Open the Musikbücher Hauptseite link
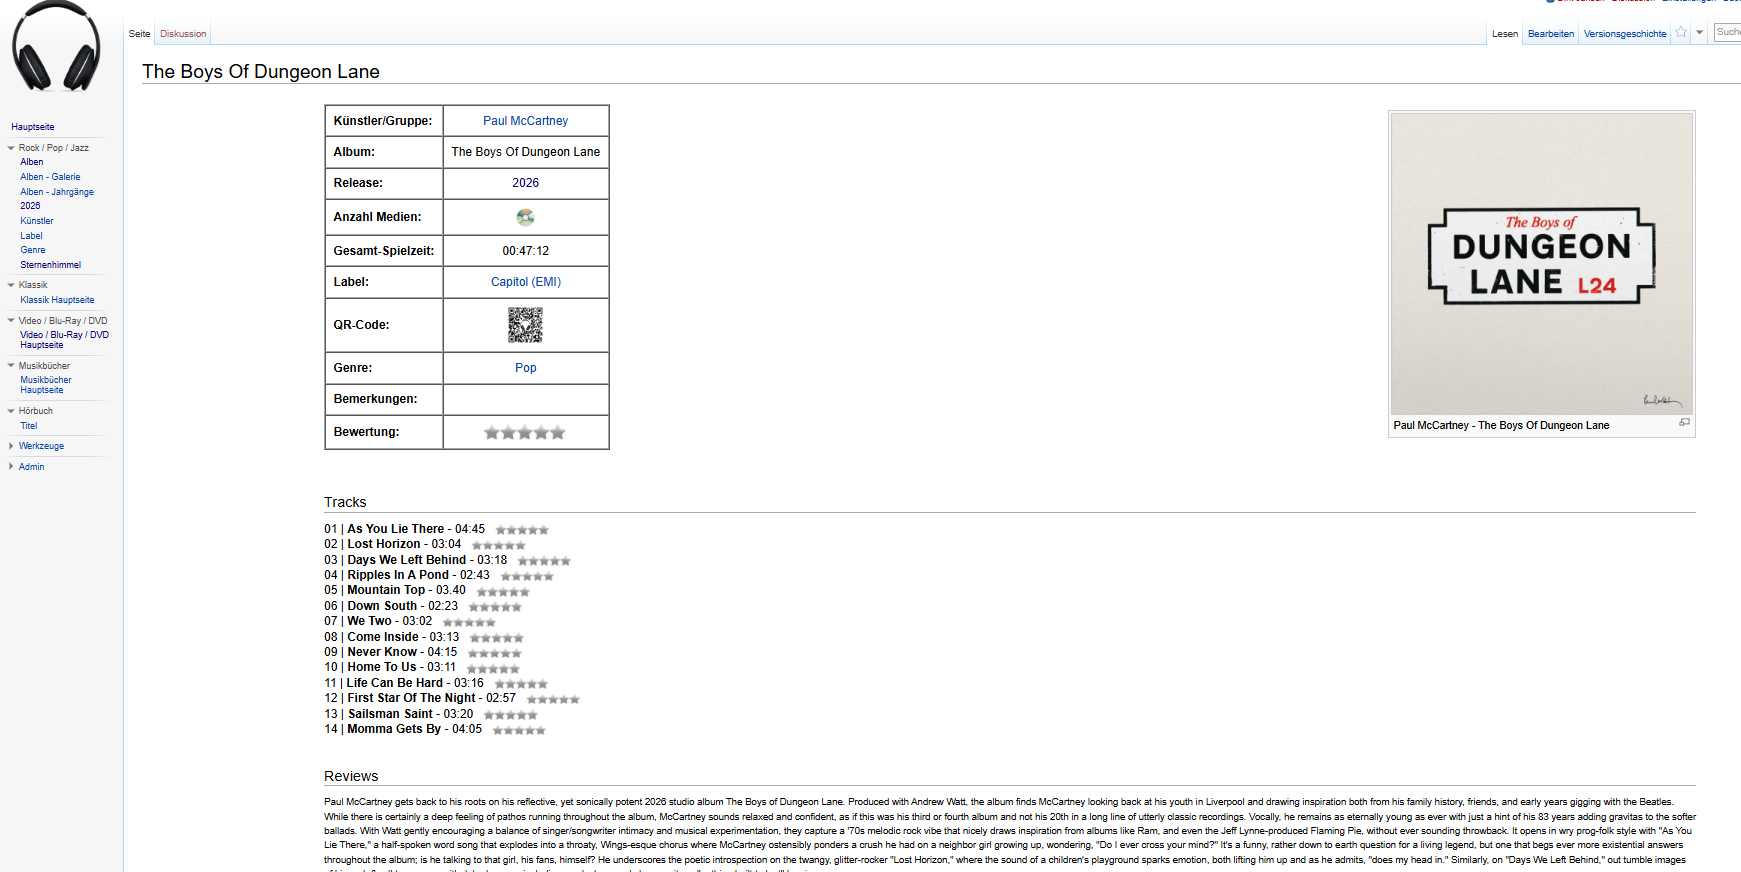Screen dimensions: 1741x872 click(46, 385)
